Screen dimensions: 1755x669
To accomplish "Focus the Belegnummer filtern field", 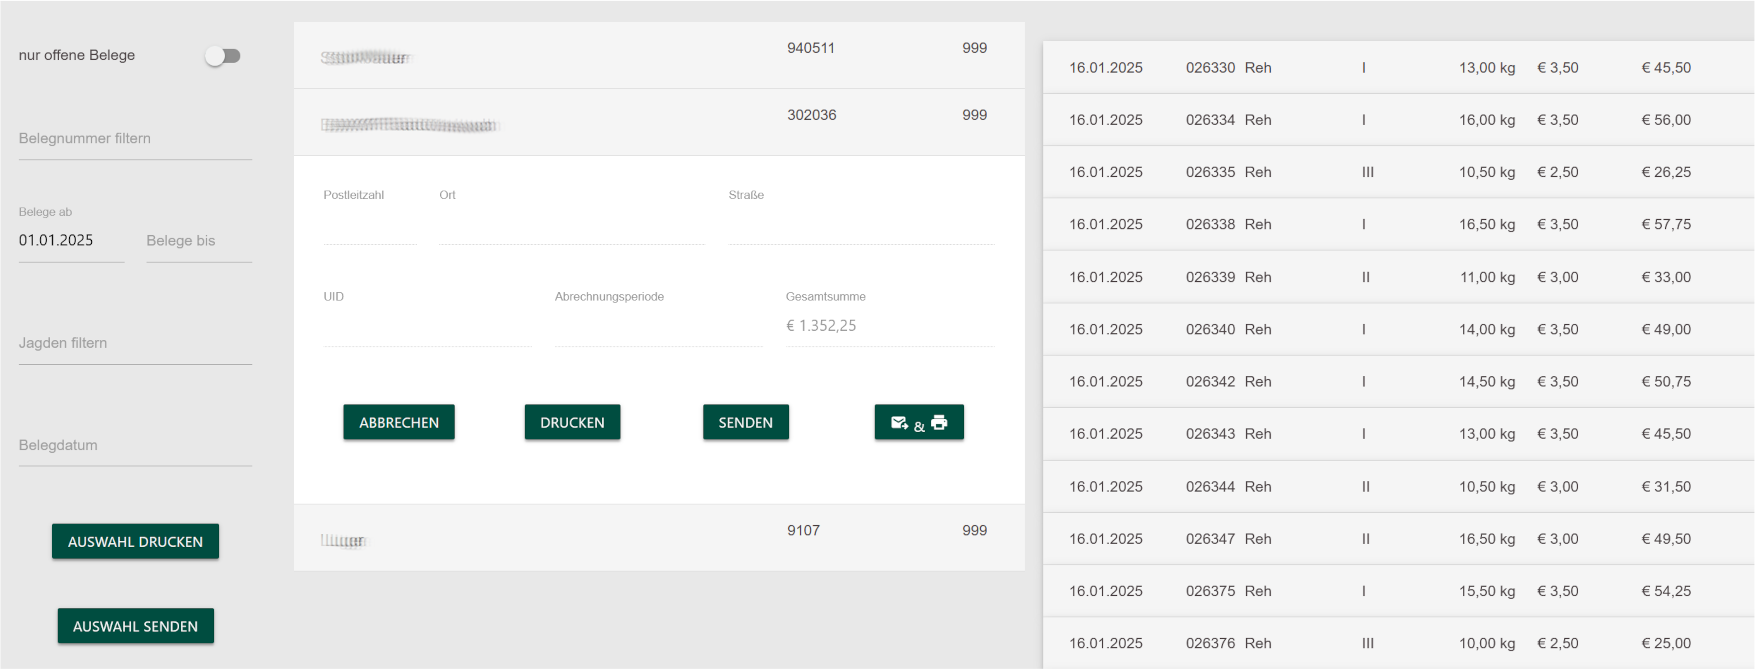I will pos(134,139).
